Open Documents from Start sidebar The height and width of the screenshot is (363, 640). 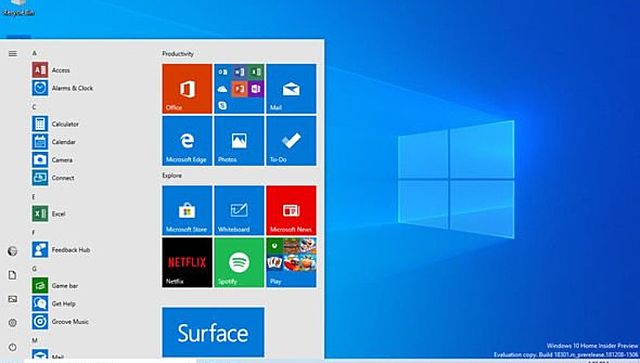coord(13,275)
